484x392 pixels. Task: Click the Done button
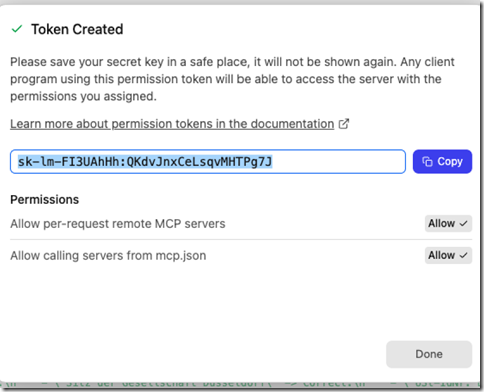click(x=429, y=354)
